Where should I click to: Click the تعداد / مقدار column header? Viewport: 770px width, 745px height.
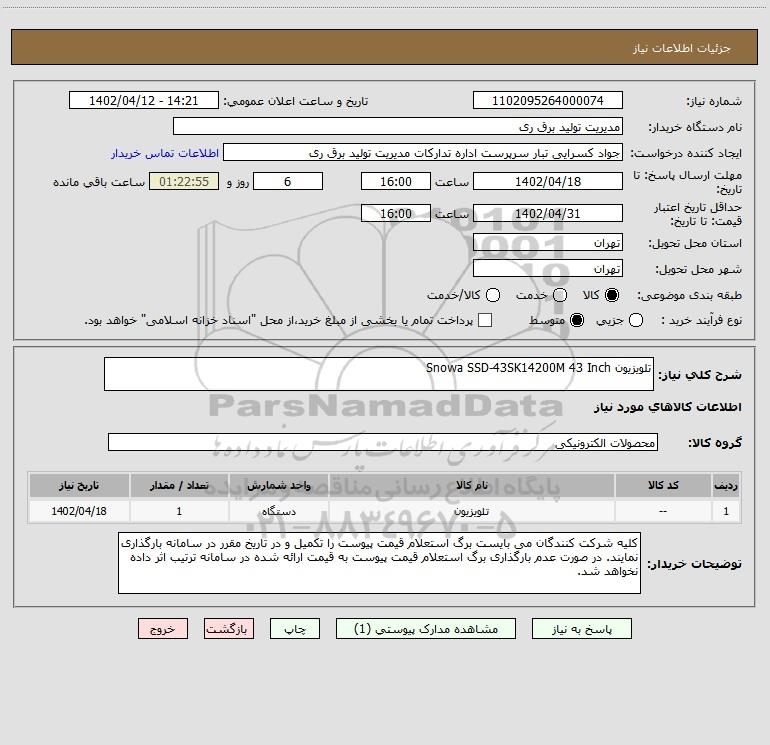(x=179, y=485)
